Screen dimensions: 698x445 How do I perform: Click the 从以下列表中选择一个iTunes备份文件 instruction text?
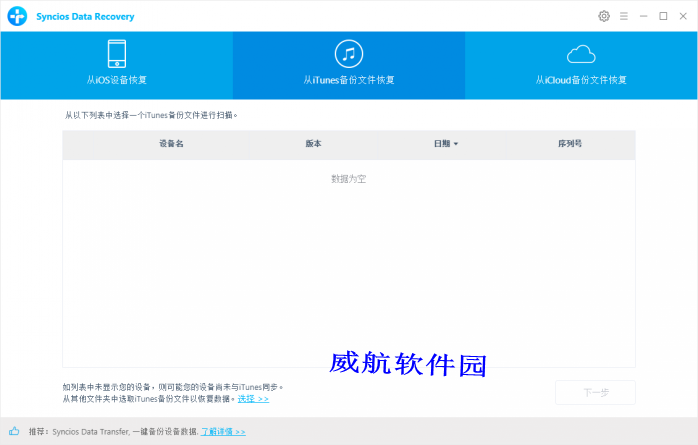pyautogui.click(x=151, y=115)
